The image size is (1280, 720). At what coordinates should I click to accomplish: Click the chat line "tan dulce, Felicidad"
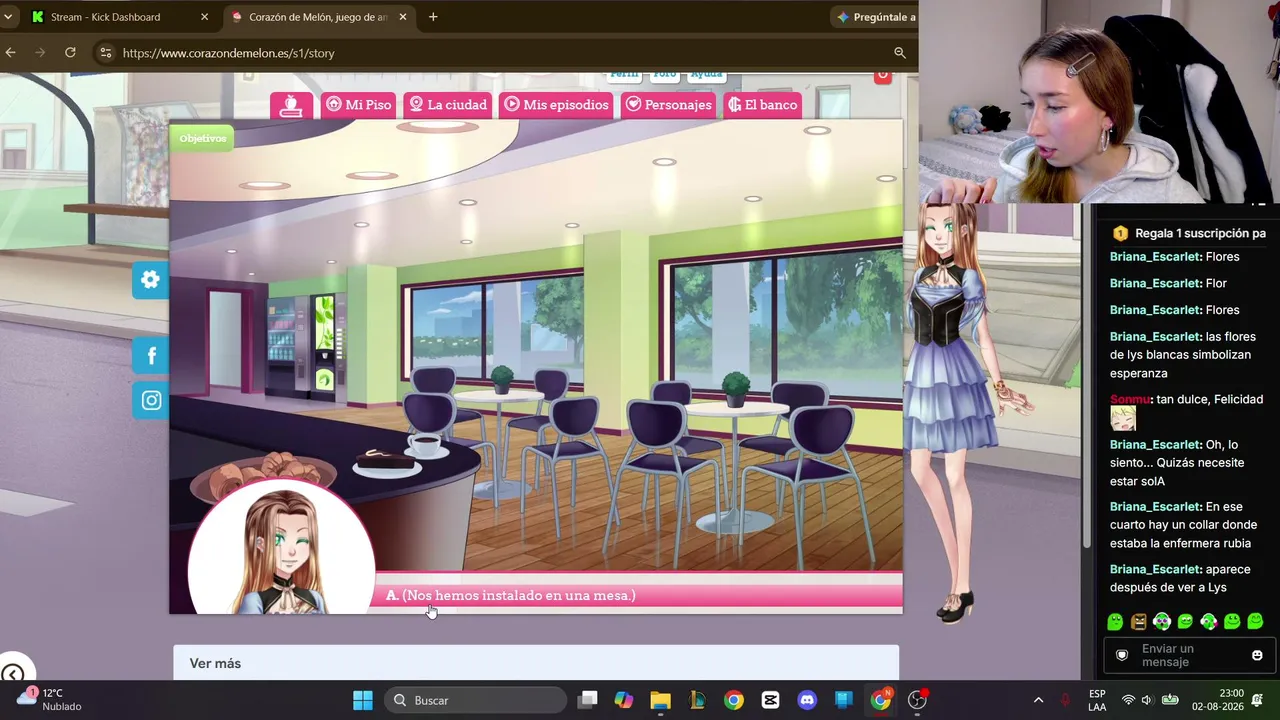pyautogui.click(x=1210, y=399)
